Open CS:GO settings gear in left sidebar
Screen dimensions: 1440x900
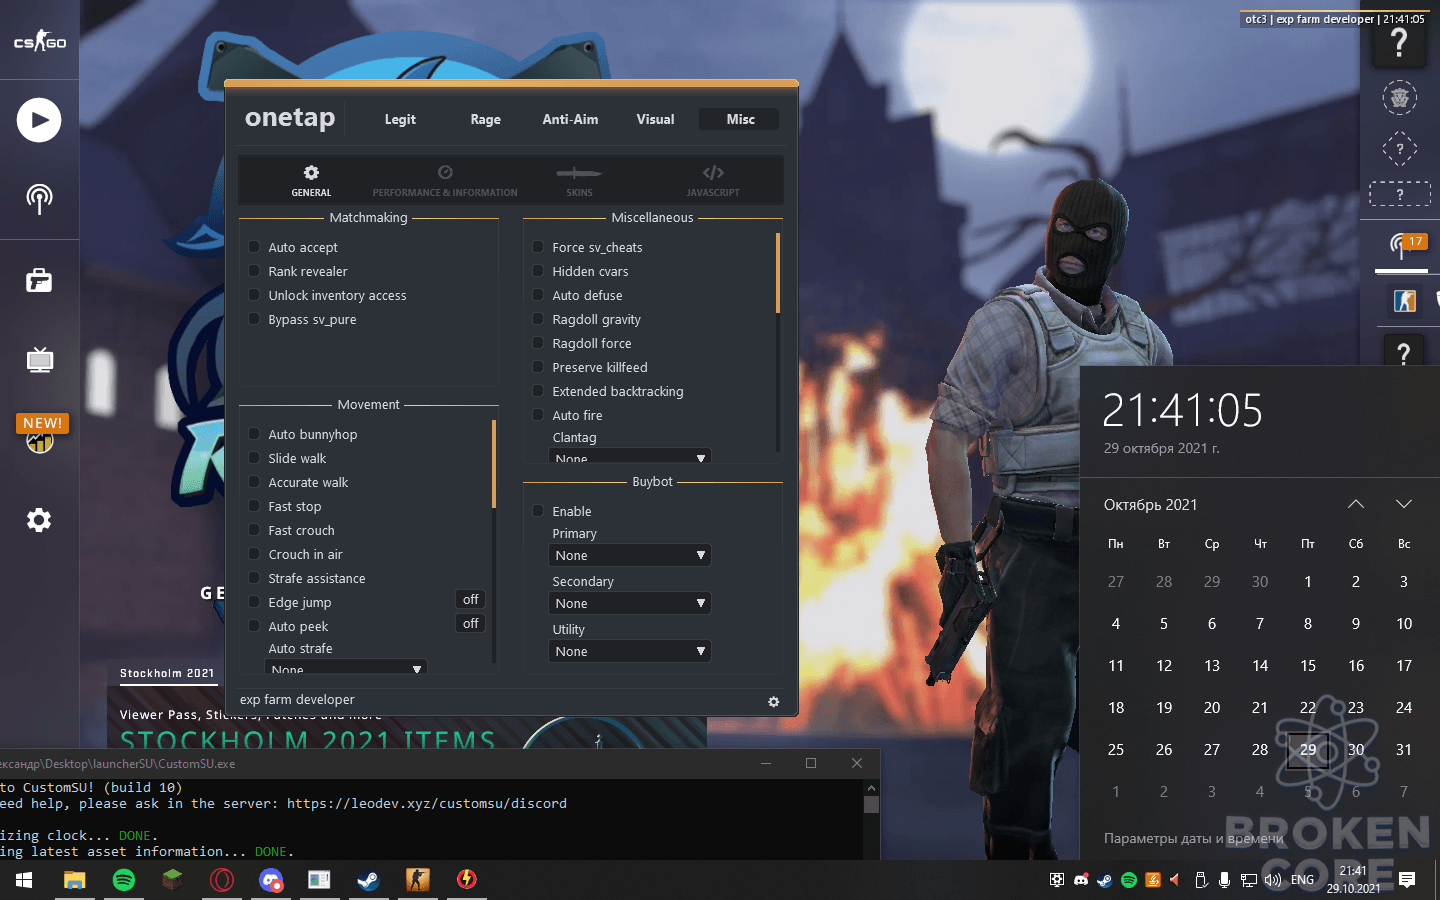[39, 520]
